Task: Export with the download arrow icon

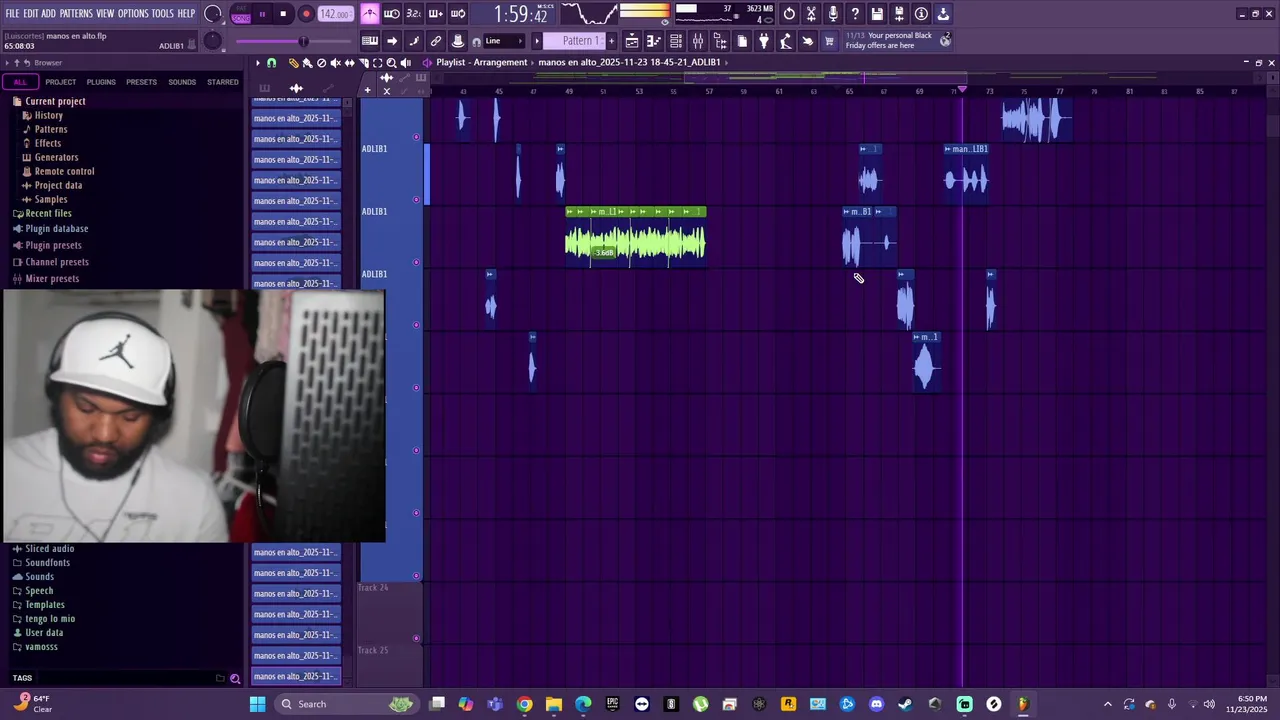Action: pyautogui.click(x=943, y=14)
